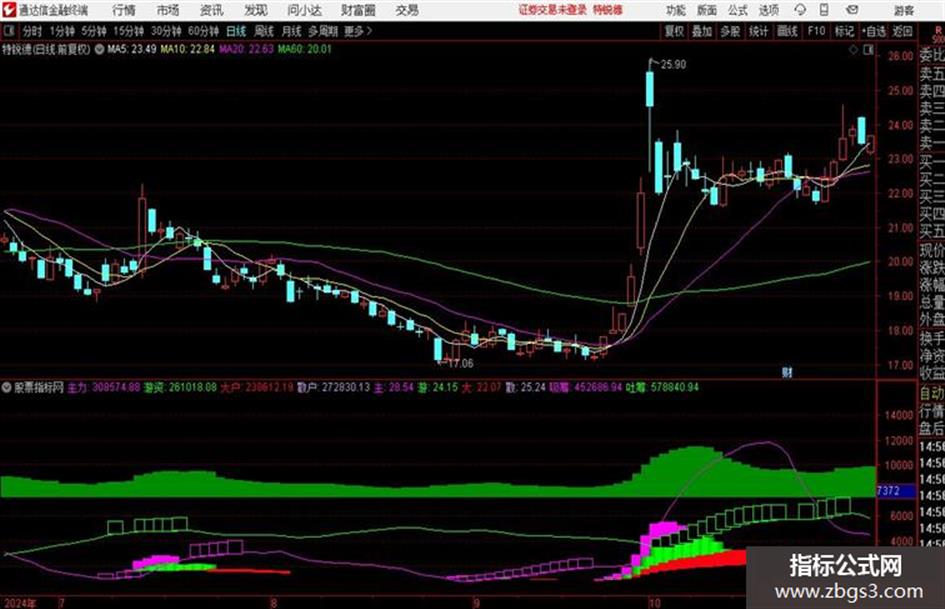Click the 多股 multi-stock button
Screen dimensions: 945x609
point(730,31)
